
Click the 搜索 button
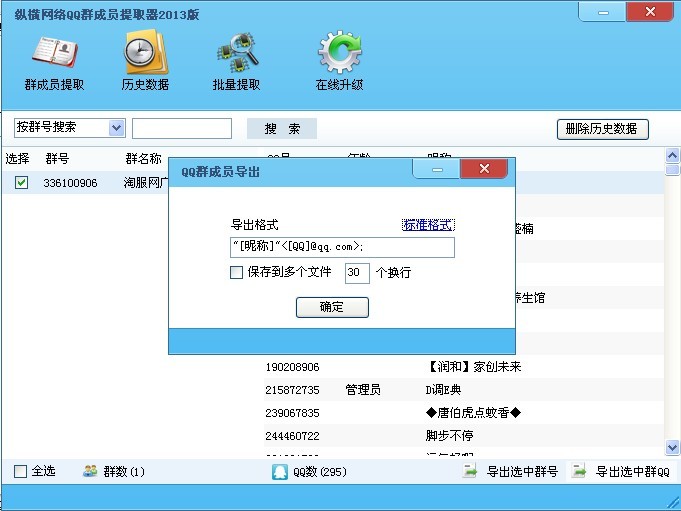(x=282, y=129)
